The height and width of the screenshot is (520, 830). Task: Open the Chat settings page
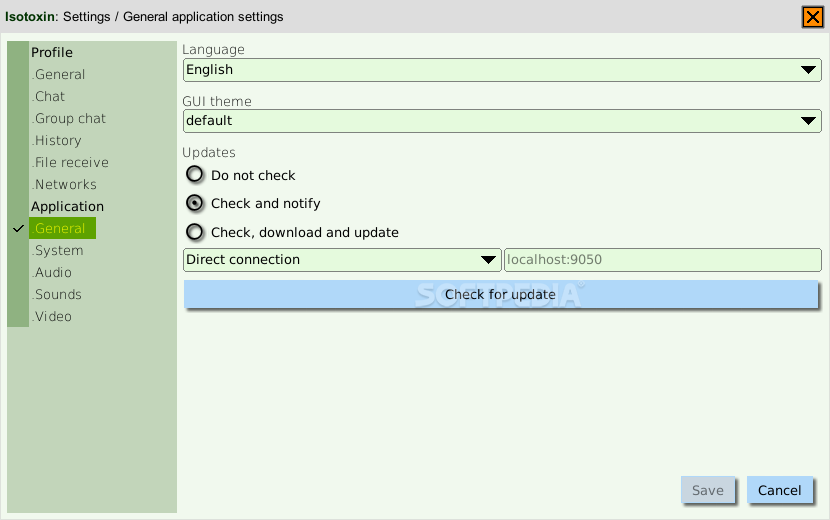click(x=49, y=97)
